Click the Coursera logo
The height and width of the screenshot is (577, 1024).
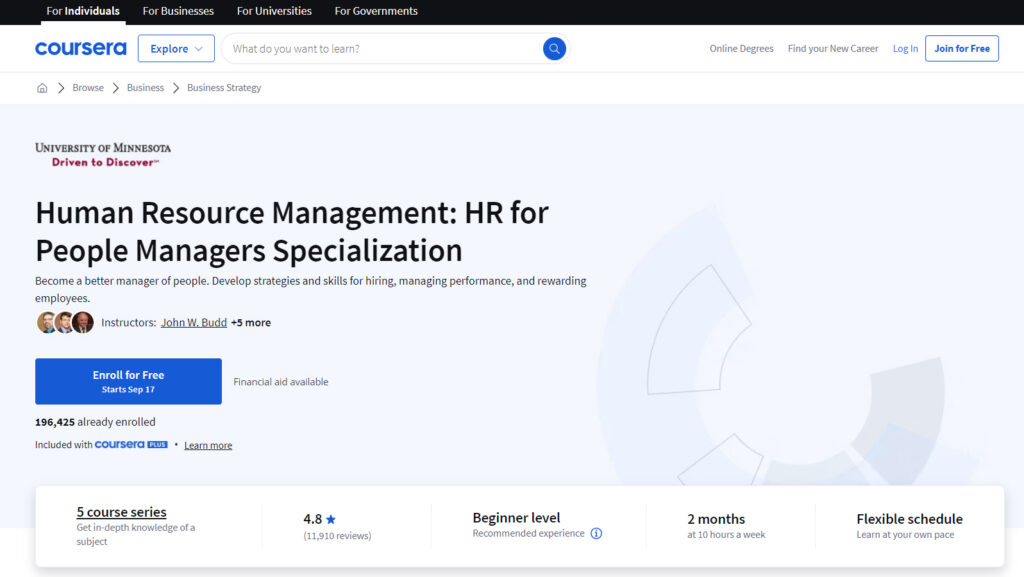[80, 48]
